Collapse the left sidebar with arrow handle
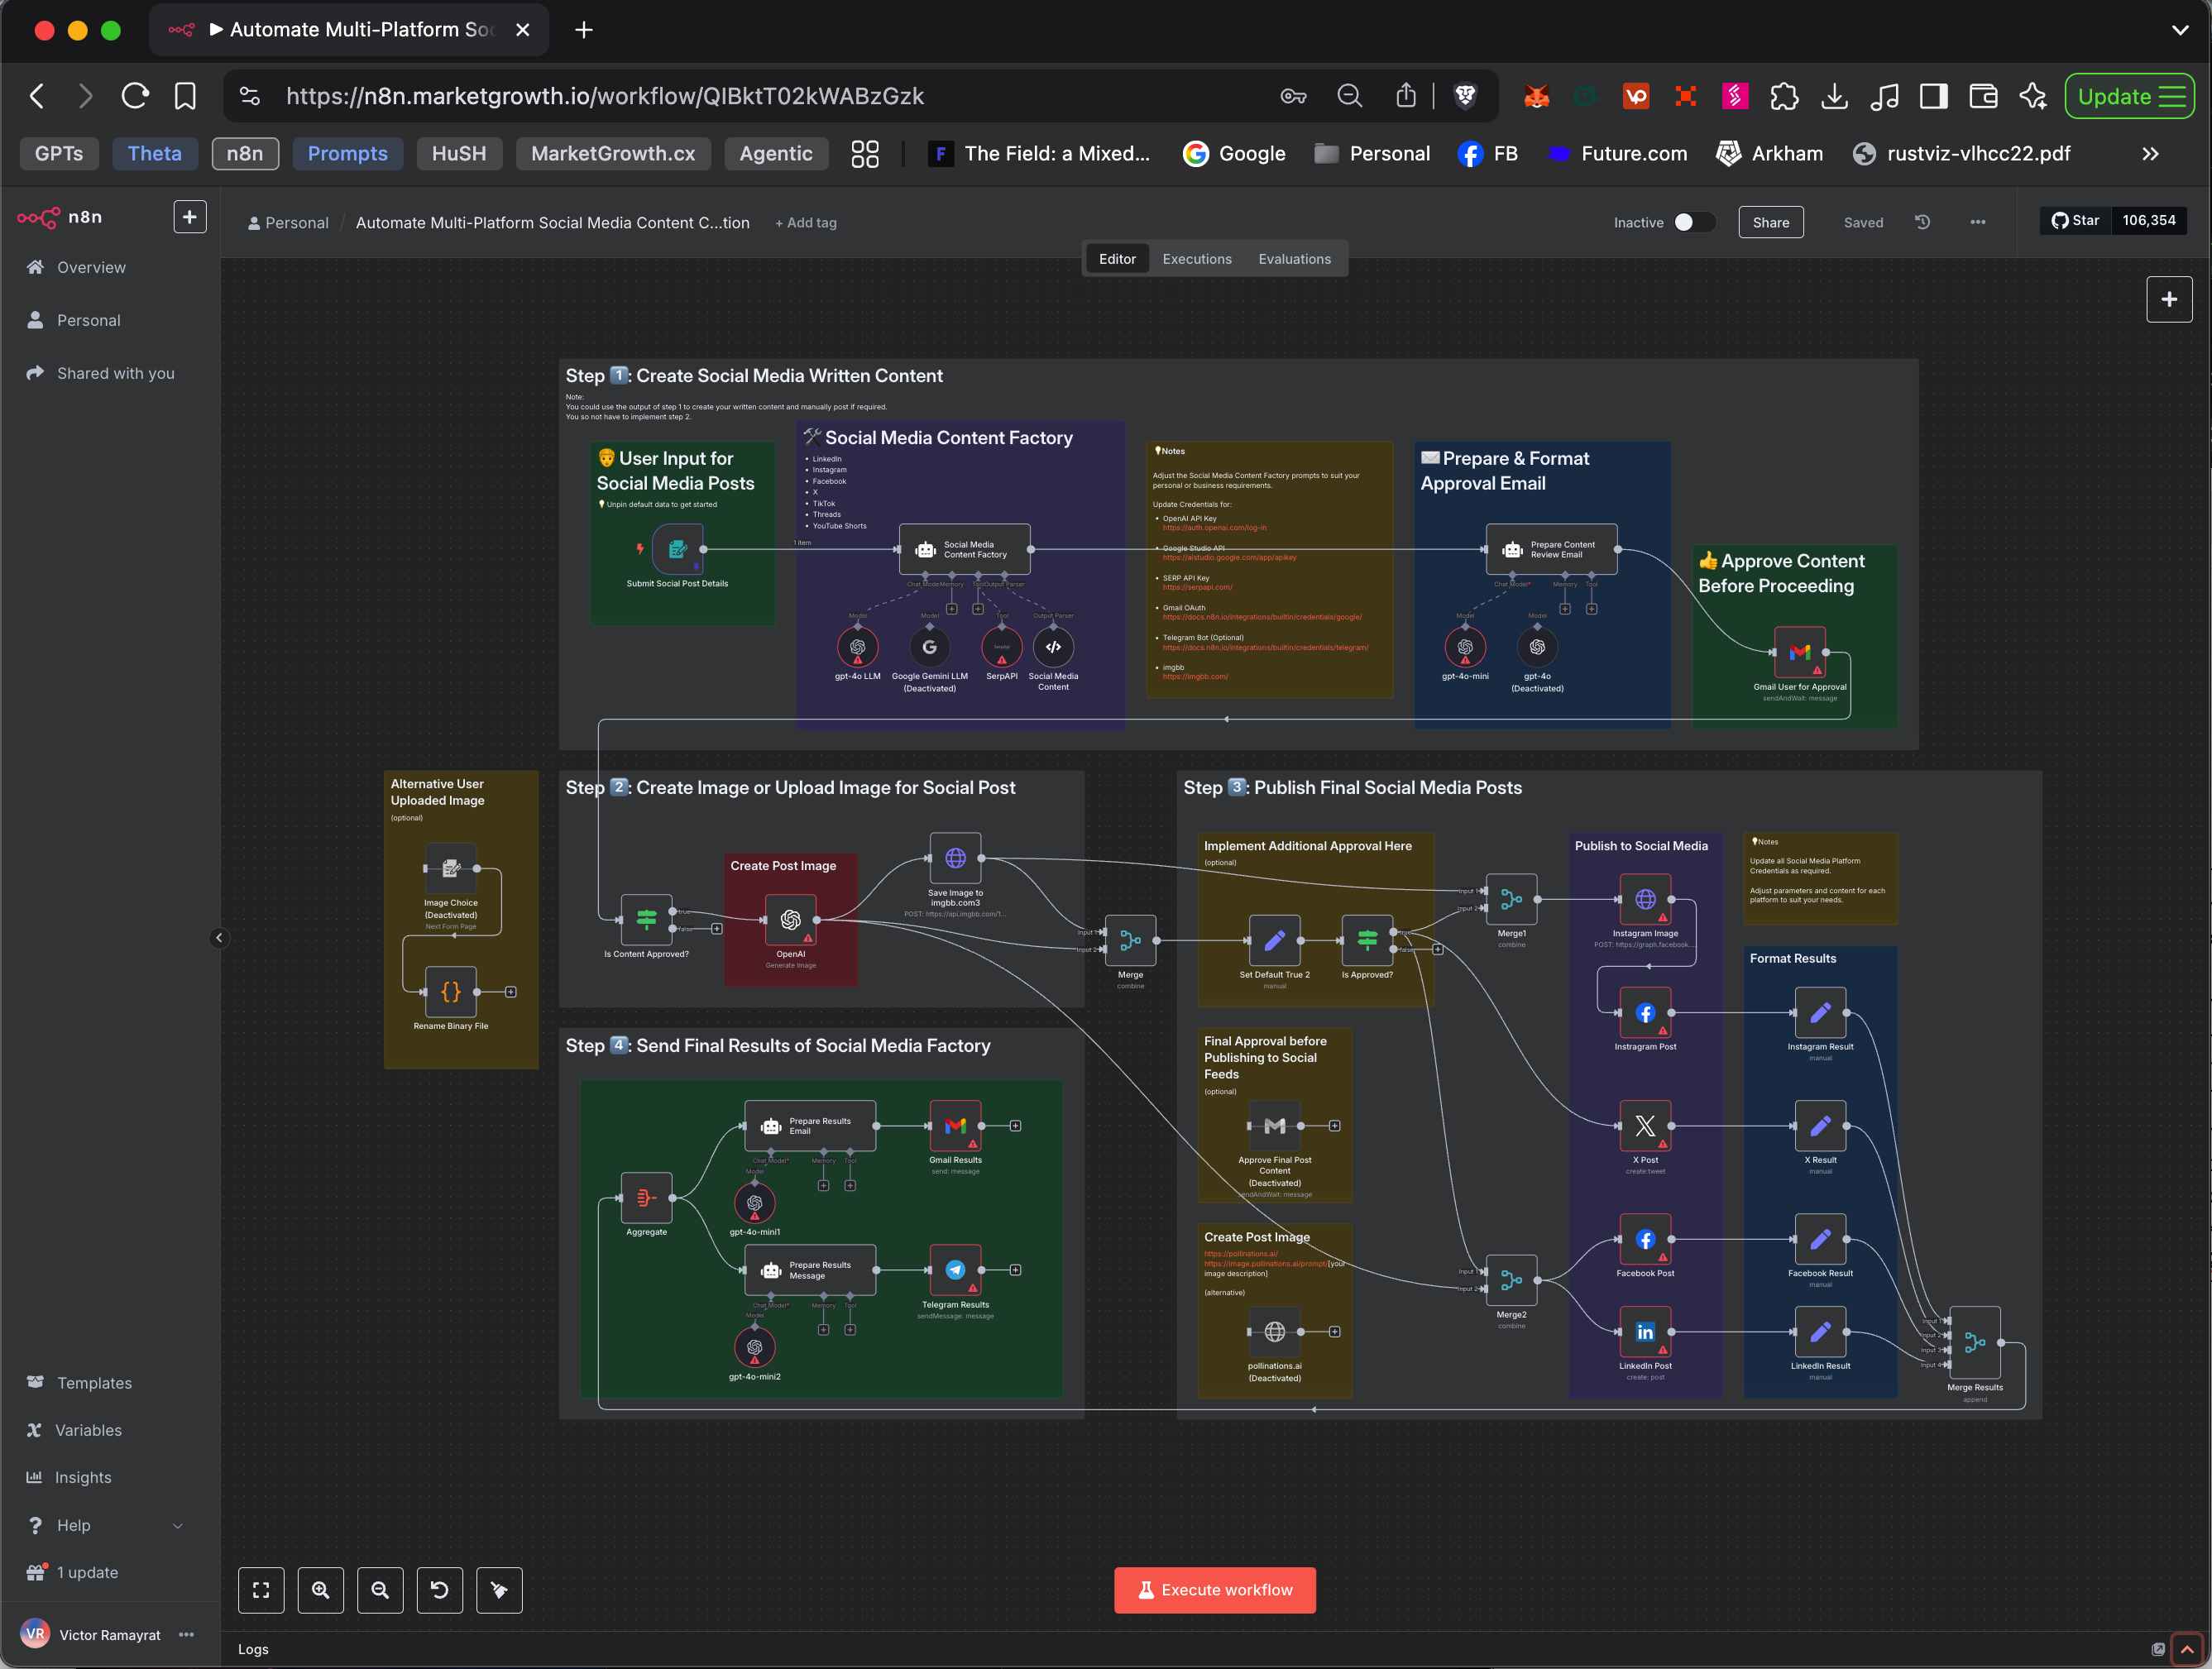Screen dimensions: 2212x1669 click(x=219, y=938)
